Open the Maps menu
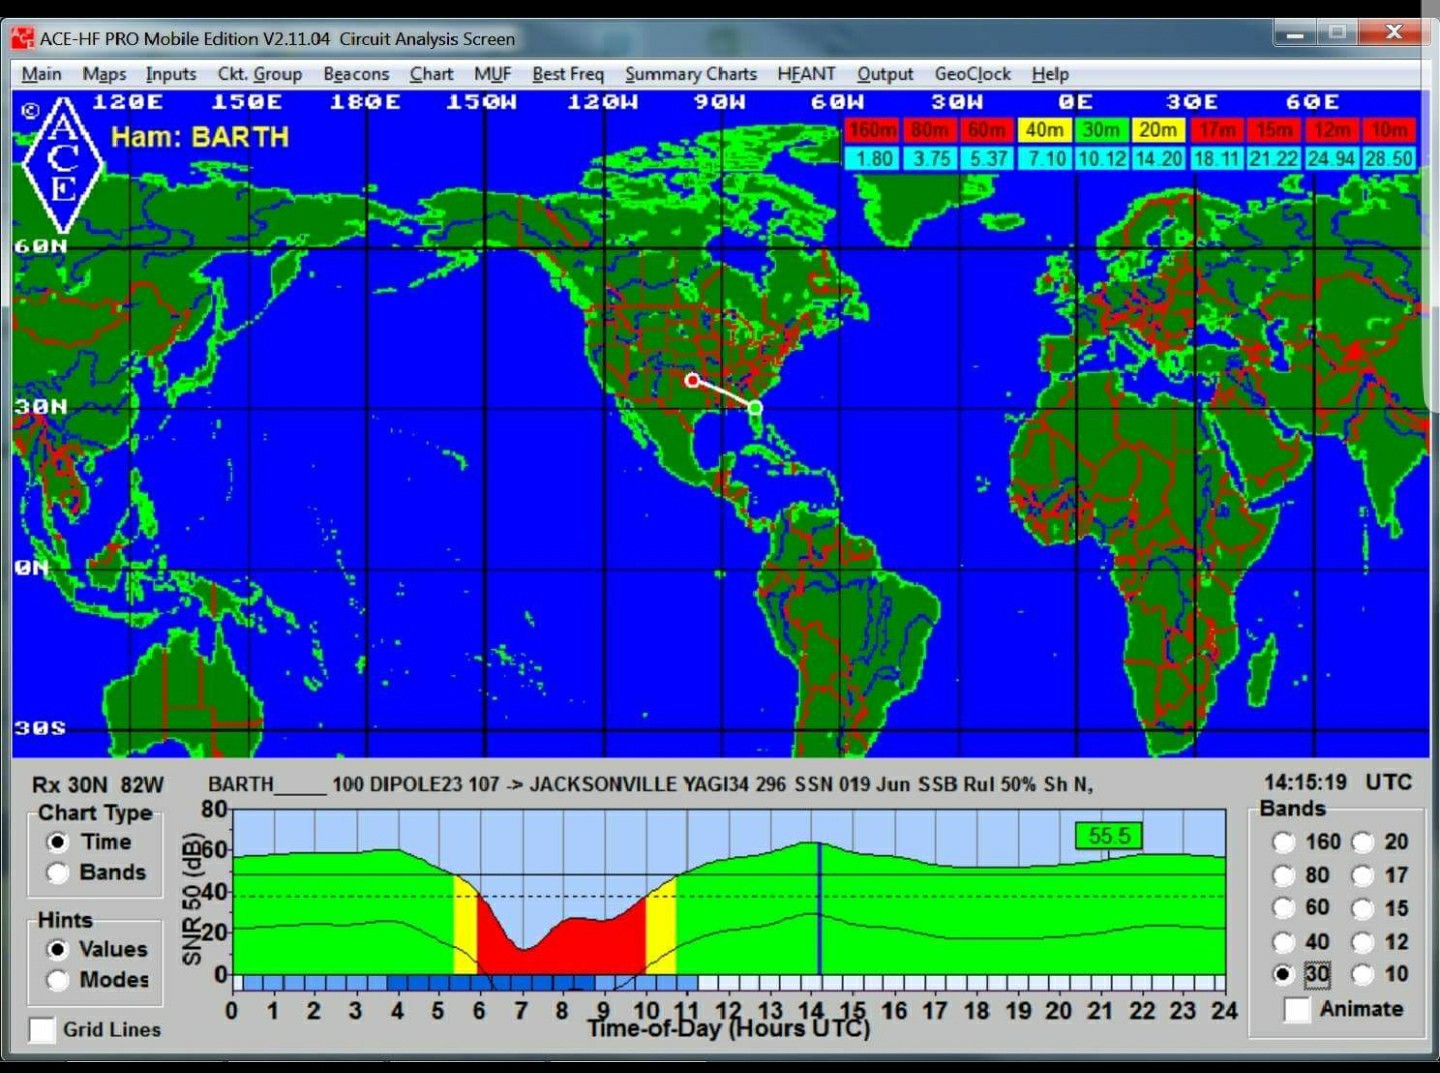This screenshot has width=1440, height=1073. (x=104, y=74)
